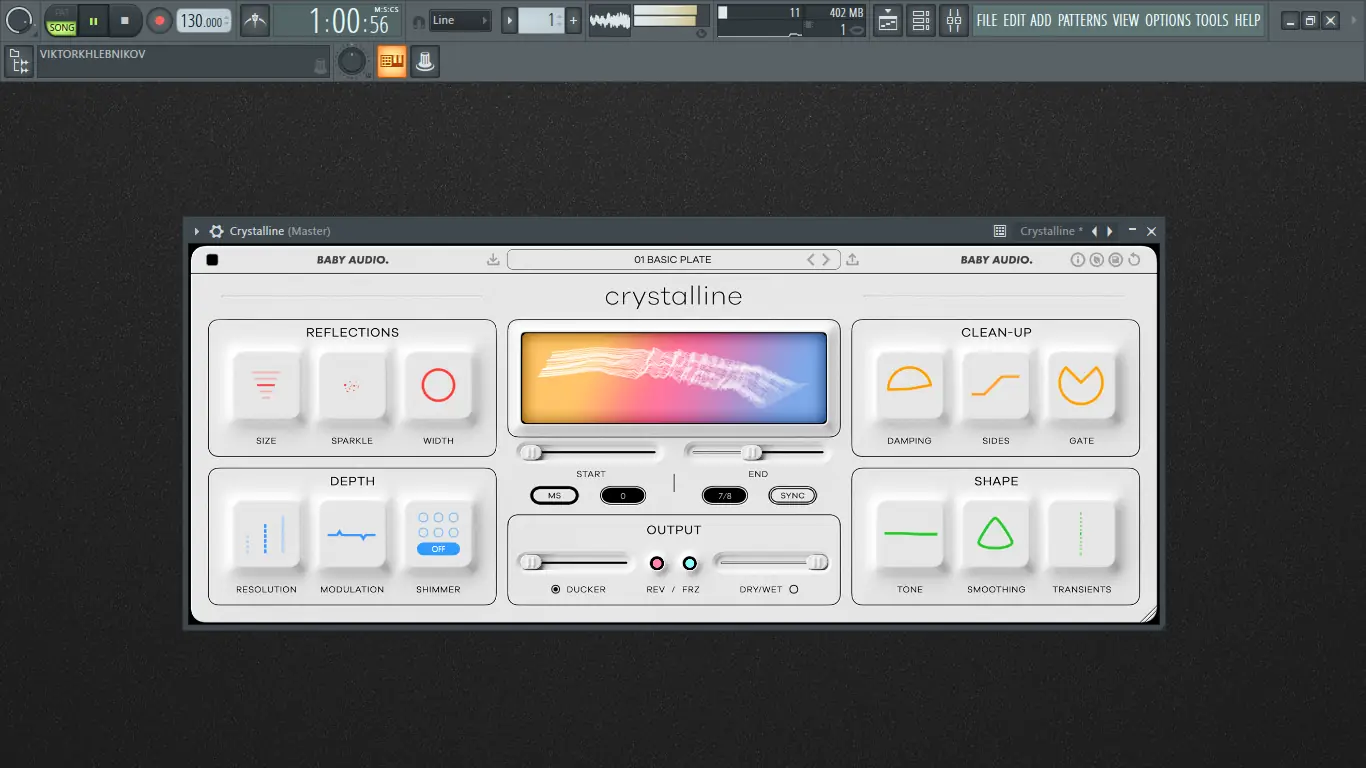The width and height of the screenshot is (1366, 768).
Task: Toggle the black square in Crystalline header
Action: pyautogui.click(x=212, y=260)
